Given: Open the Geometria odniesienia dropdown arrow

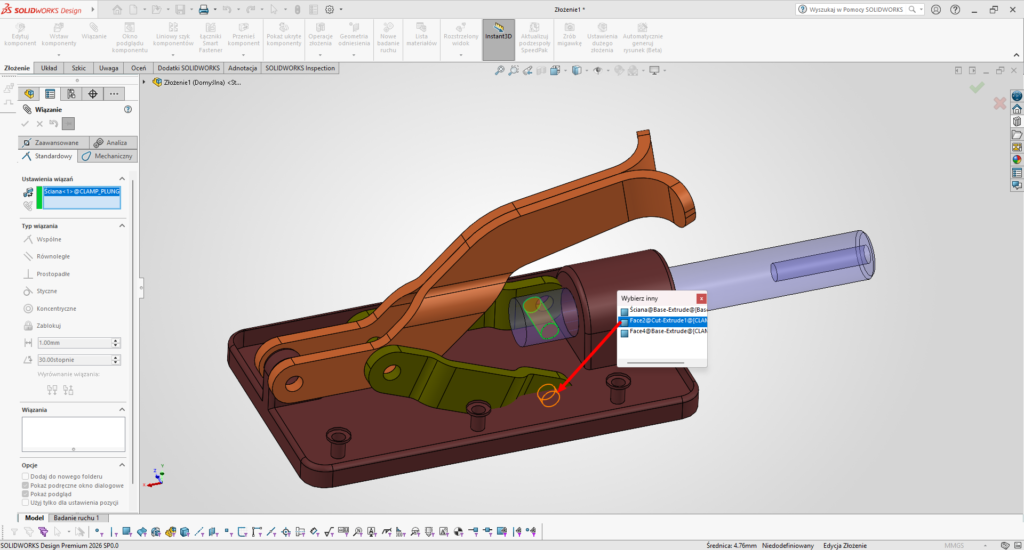Looking at the screenshot, I should tap(353, 55).
